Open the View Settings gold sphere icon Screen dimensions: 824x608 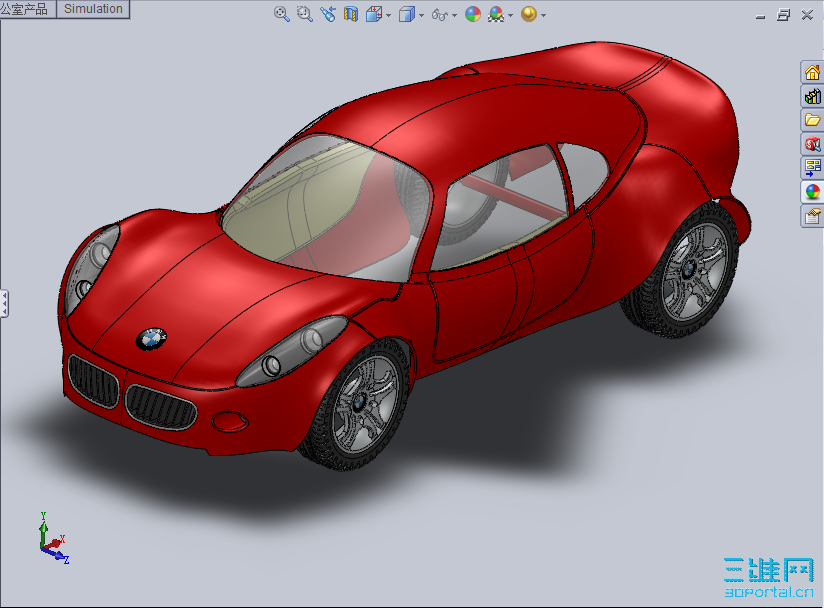528,15
